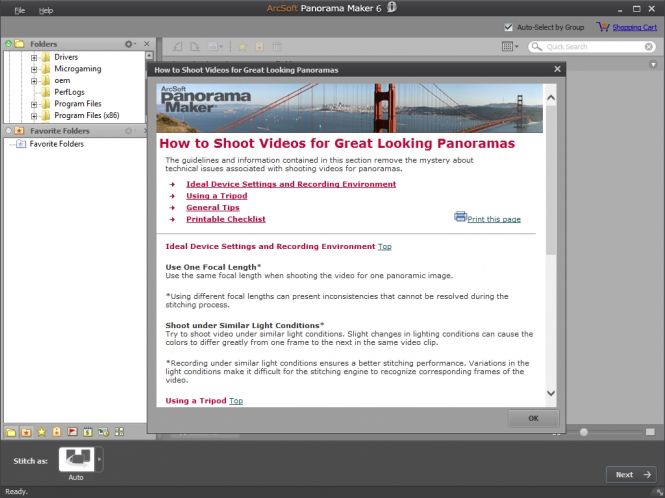Image resolution: width=665 pixels, height=498 pixels.
Task: Select the Favorite Folders tree item icon
Action: click(x=20, y=144)
